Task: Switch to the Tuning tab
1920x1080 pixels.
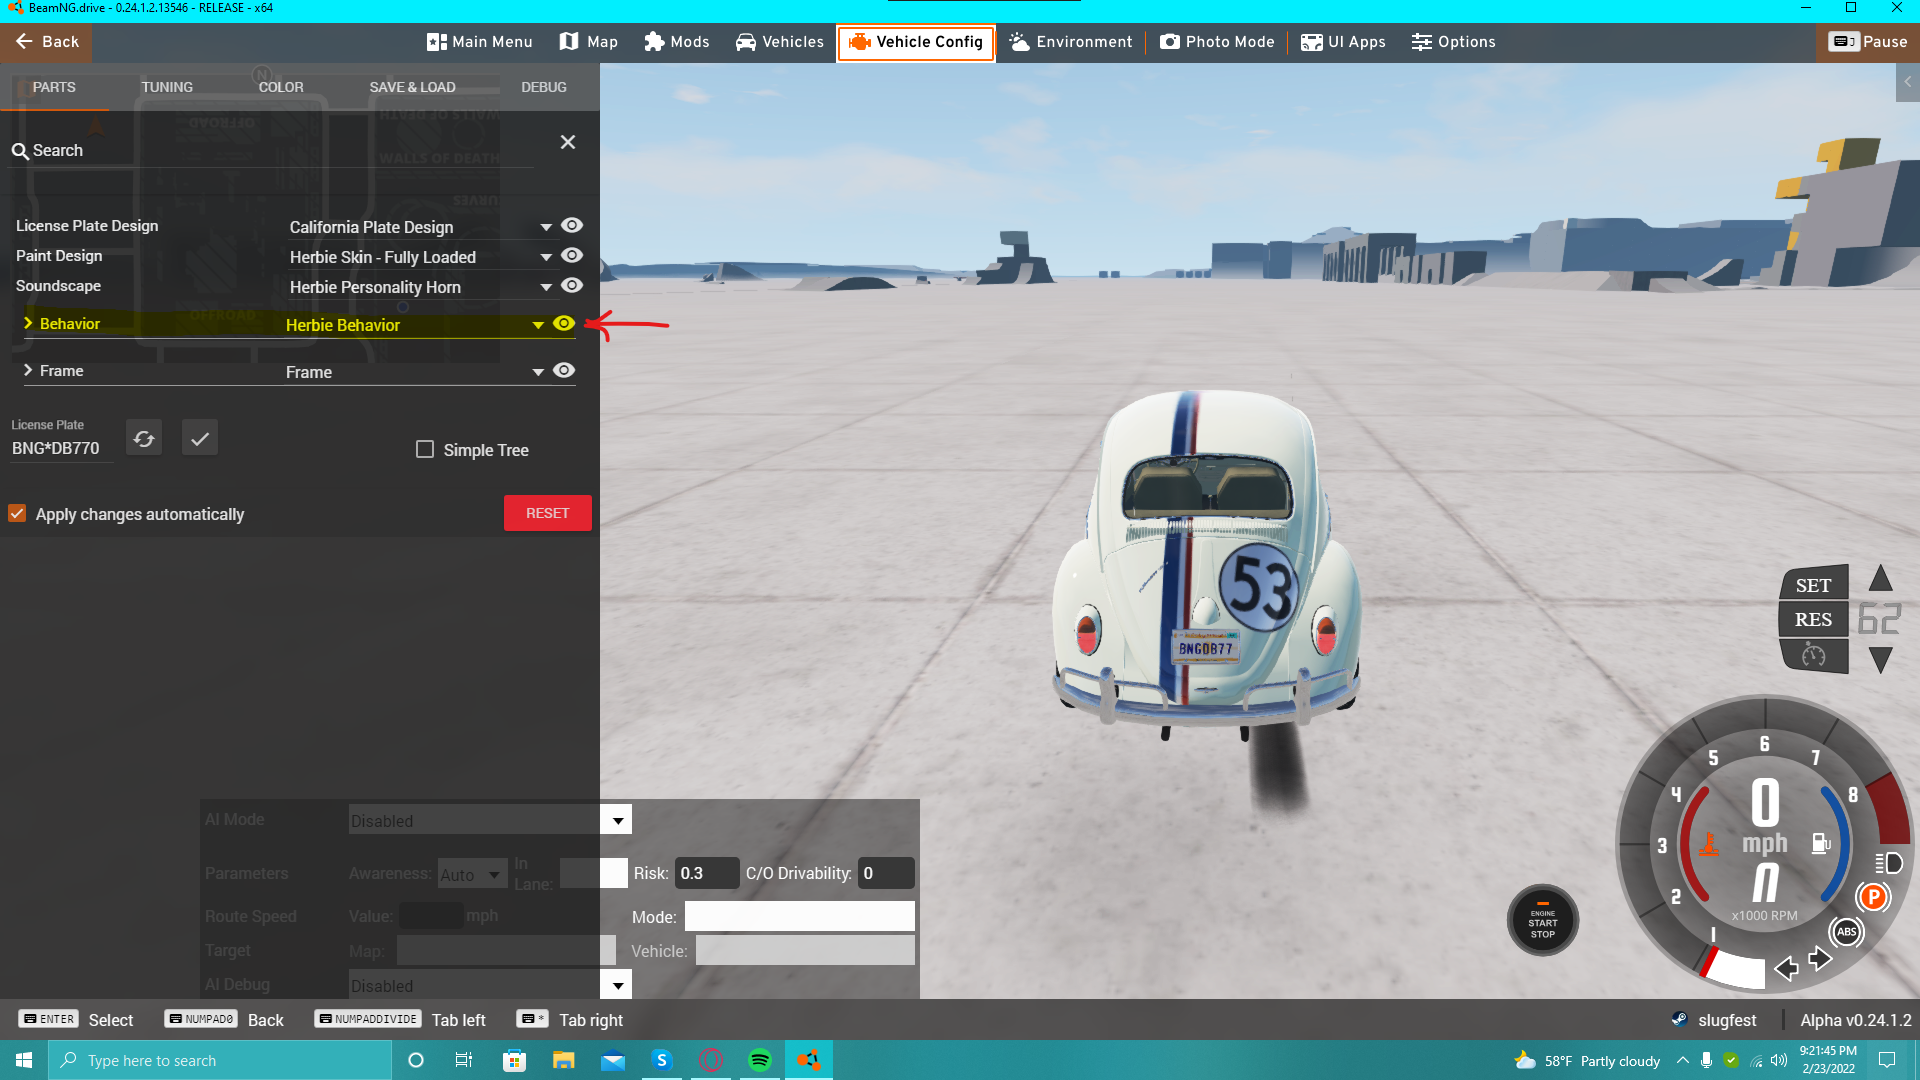Action: 167,87
